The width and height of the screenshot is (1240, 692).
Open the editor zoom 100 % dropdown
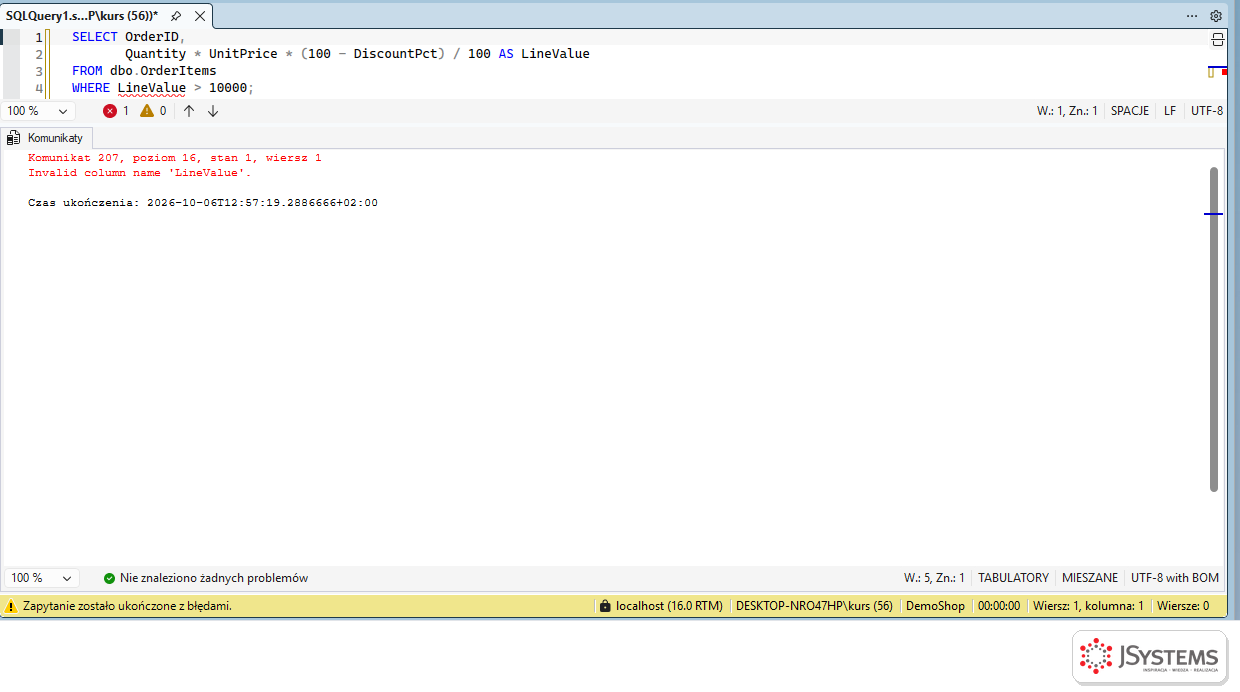pos(39,111)
